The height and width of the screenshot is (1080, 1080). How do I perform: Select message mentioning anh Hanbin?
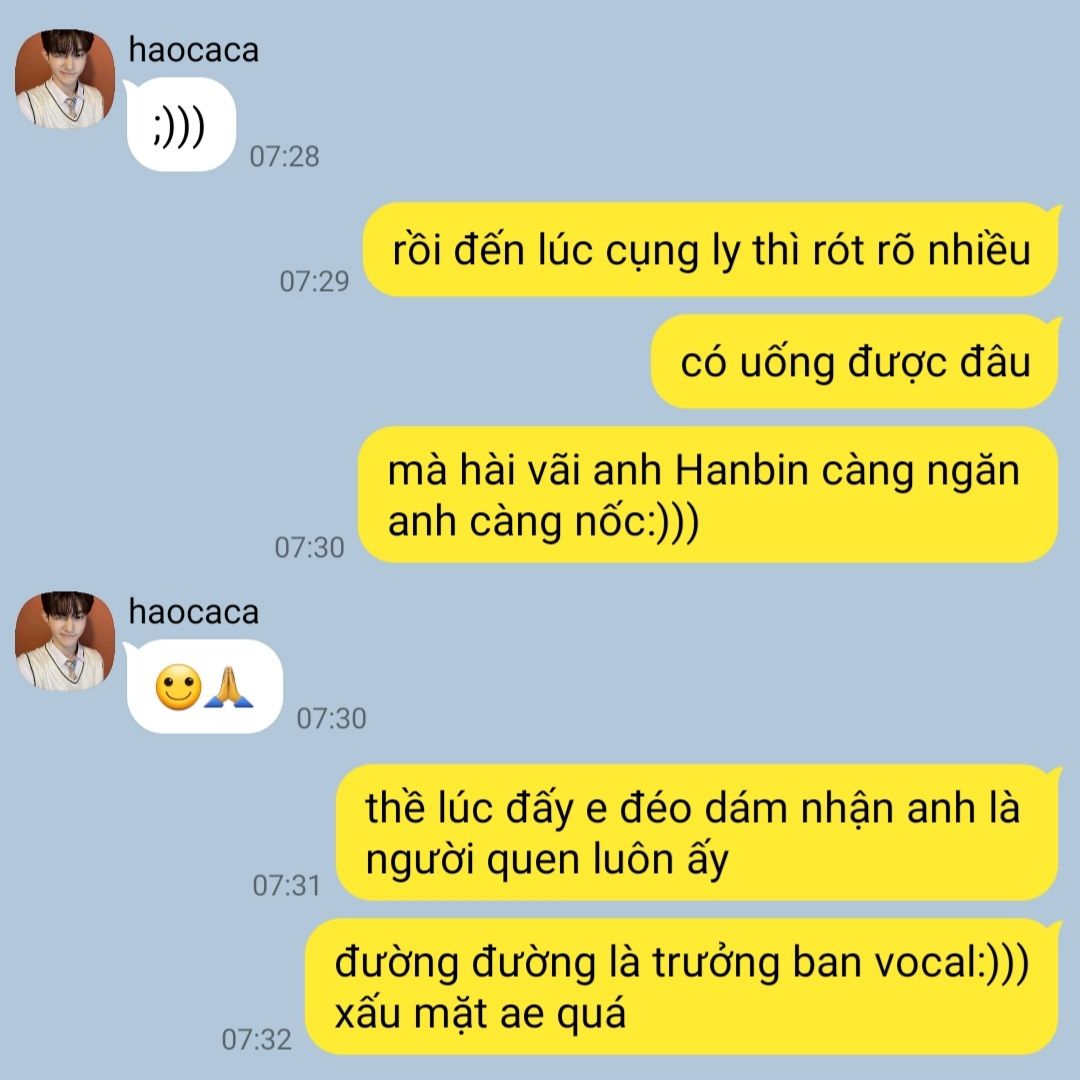[709, 495]
